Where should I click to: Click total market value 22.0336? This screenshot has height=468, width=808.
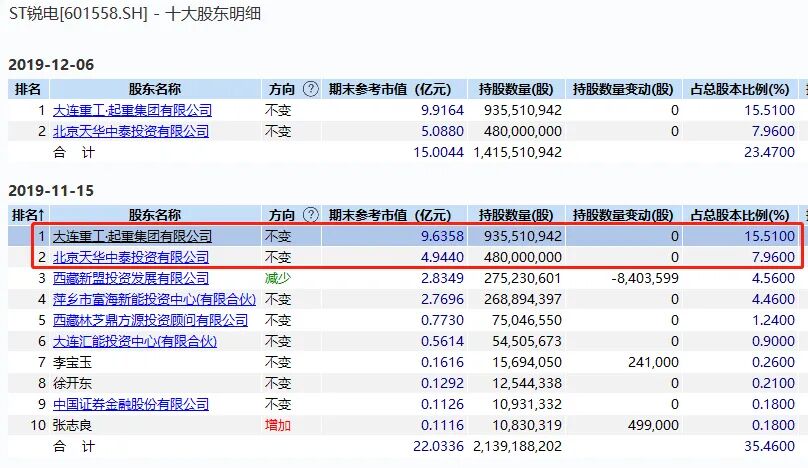click(439, 446)
